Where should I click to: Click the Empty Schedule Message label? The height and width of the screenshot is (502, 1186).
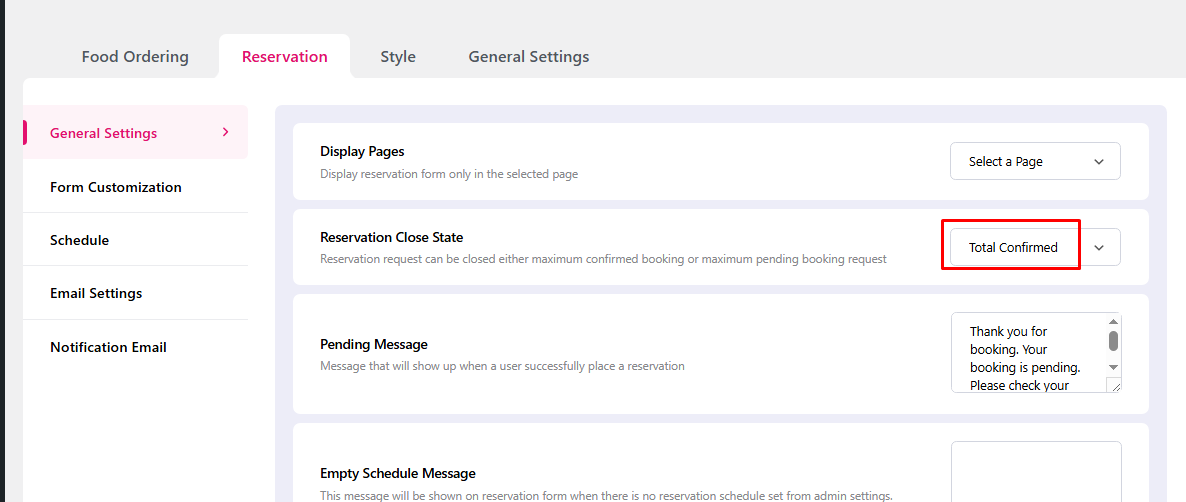click(398, 473)
